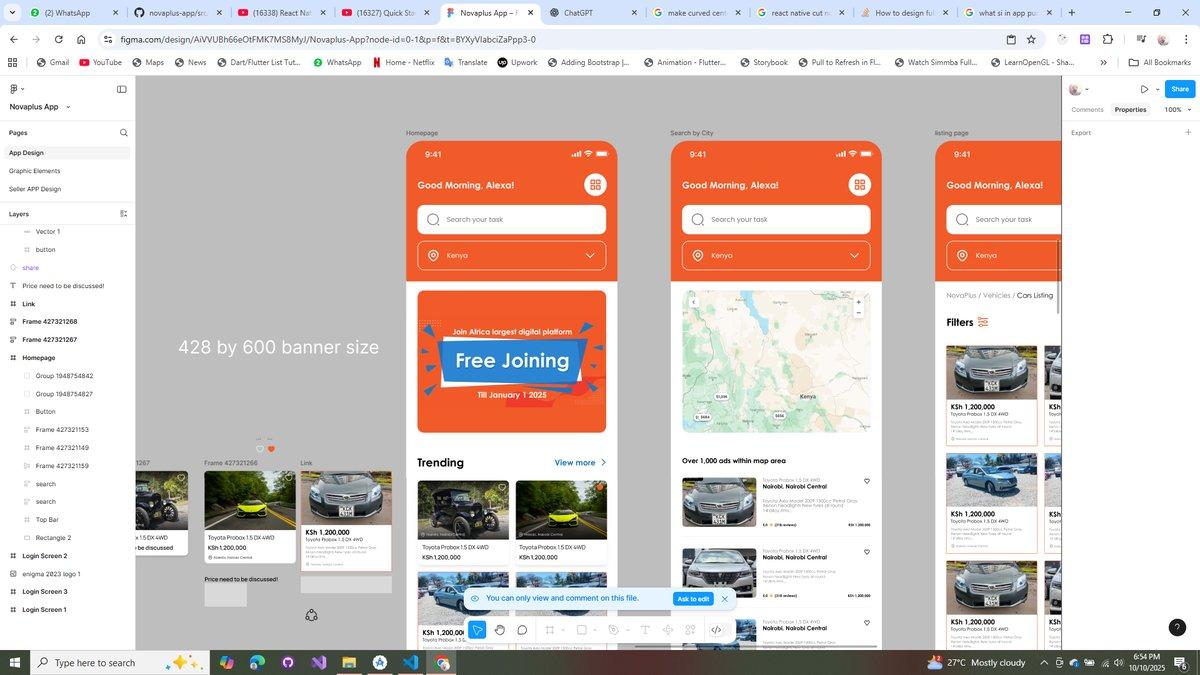Viewport: 1200px width, 675px height.
Task: Click the Filters slider icon on listing page
Action: click(983, 322)
